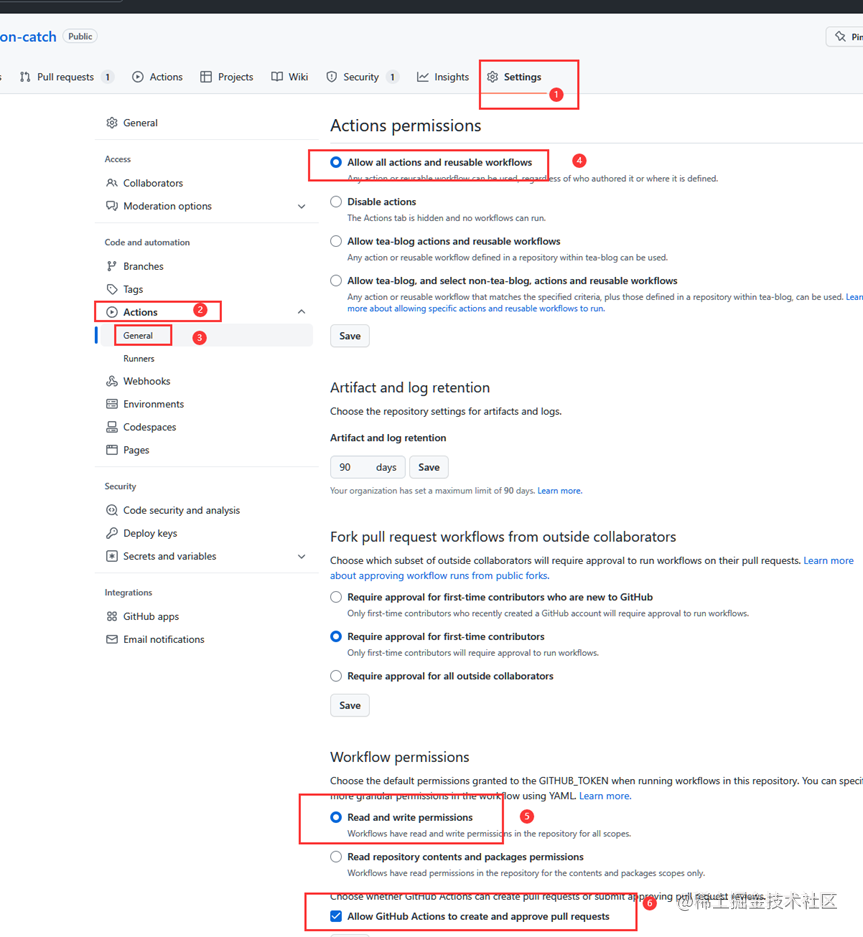Expand the Secrets and variables chevron

pyautogui.click(x=301, y=556)
